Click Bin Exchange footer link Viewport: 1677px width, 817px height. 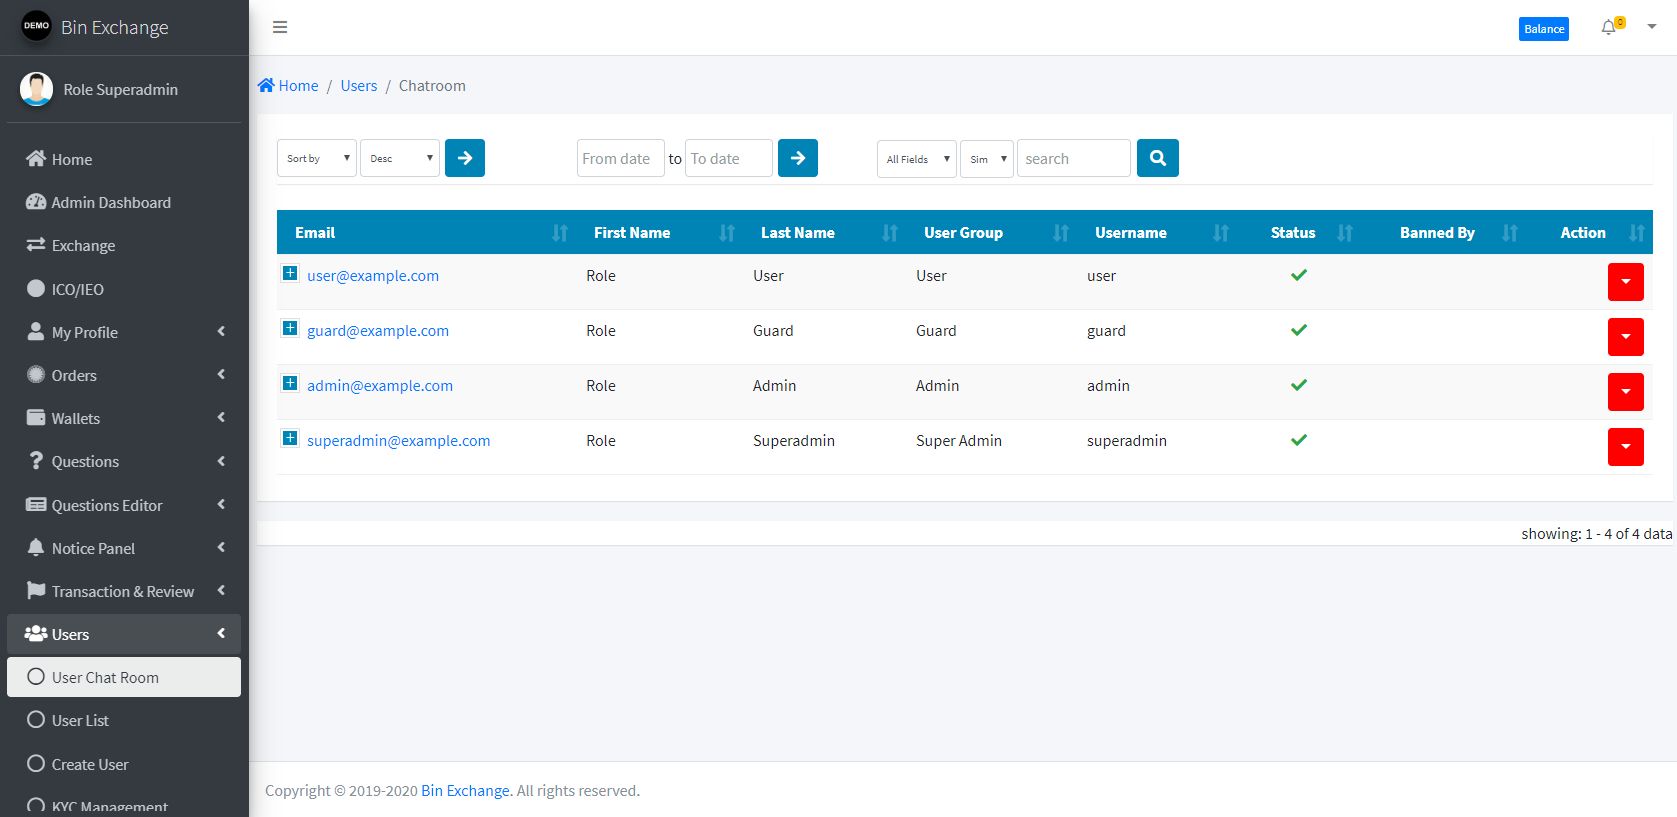[x=465, y=791]
